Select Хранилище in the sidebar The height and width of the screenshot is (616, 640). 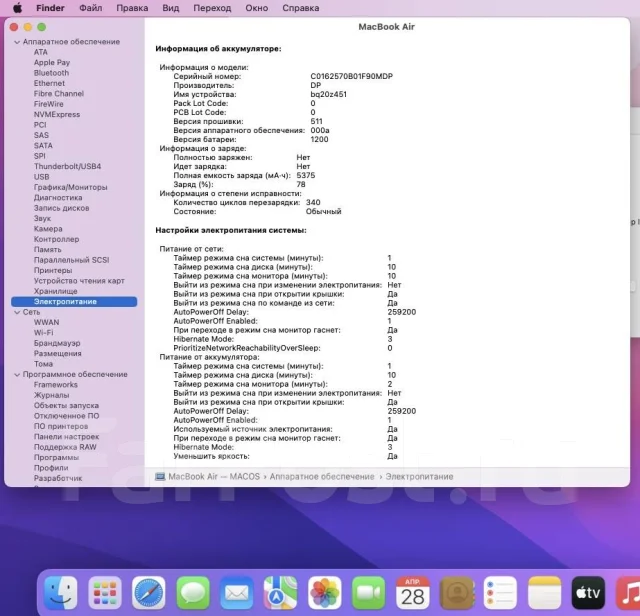click(56, 291)
